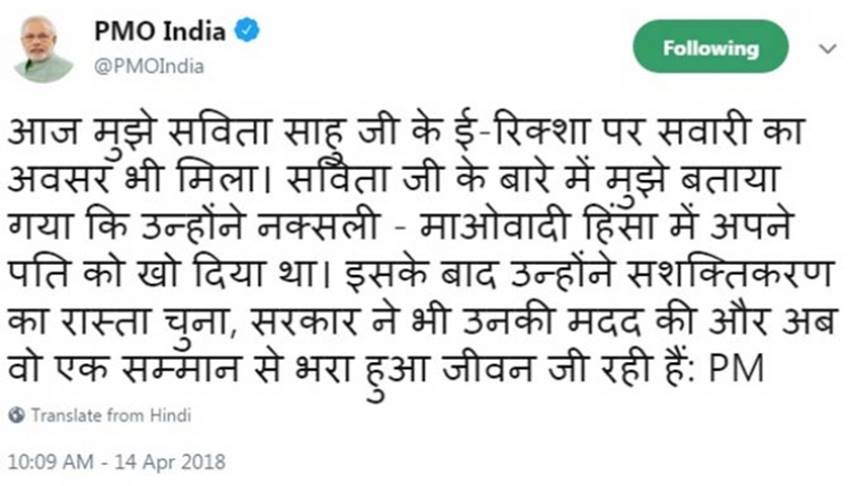Open the @PMOIndia handle link

point(149,66)
